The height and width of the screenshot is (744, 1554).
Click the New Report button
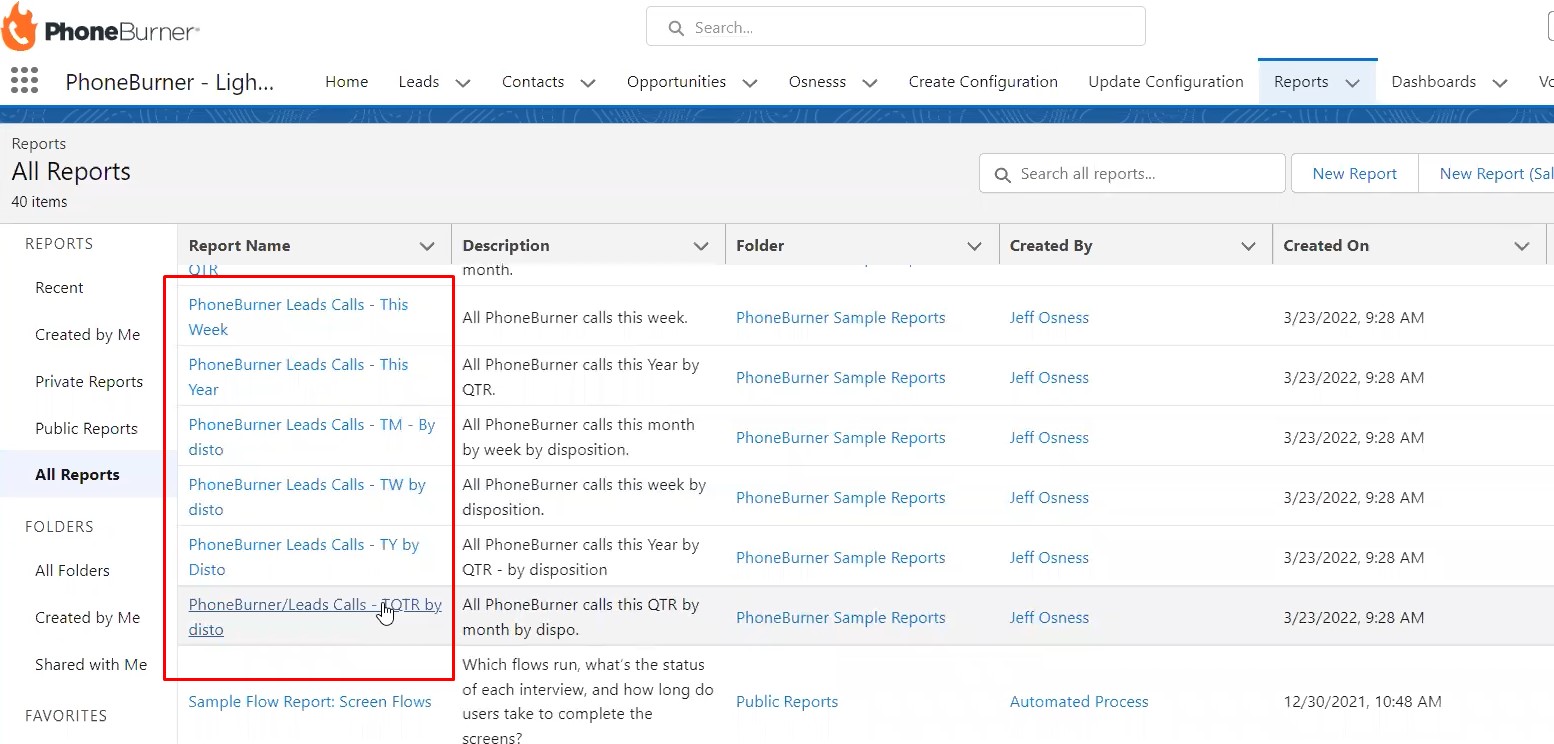1354,173
